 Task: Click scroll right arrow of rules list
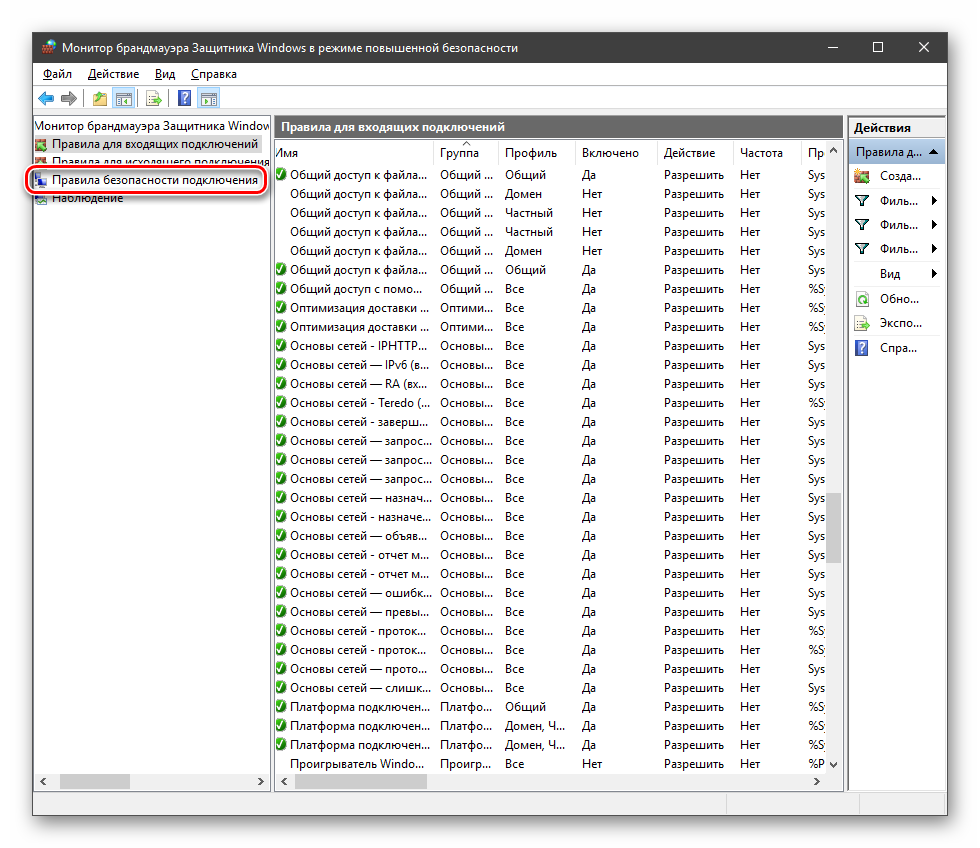pyautogui.click(x=816, y=781)
